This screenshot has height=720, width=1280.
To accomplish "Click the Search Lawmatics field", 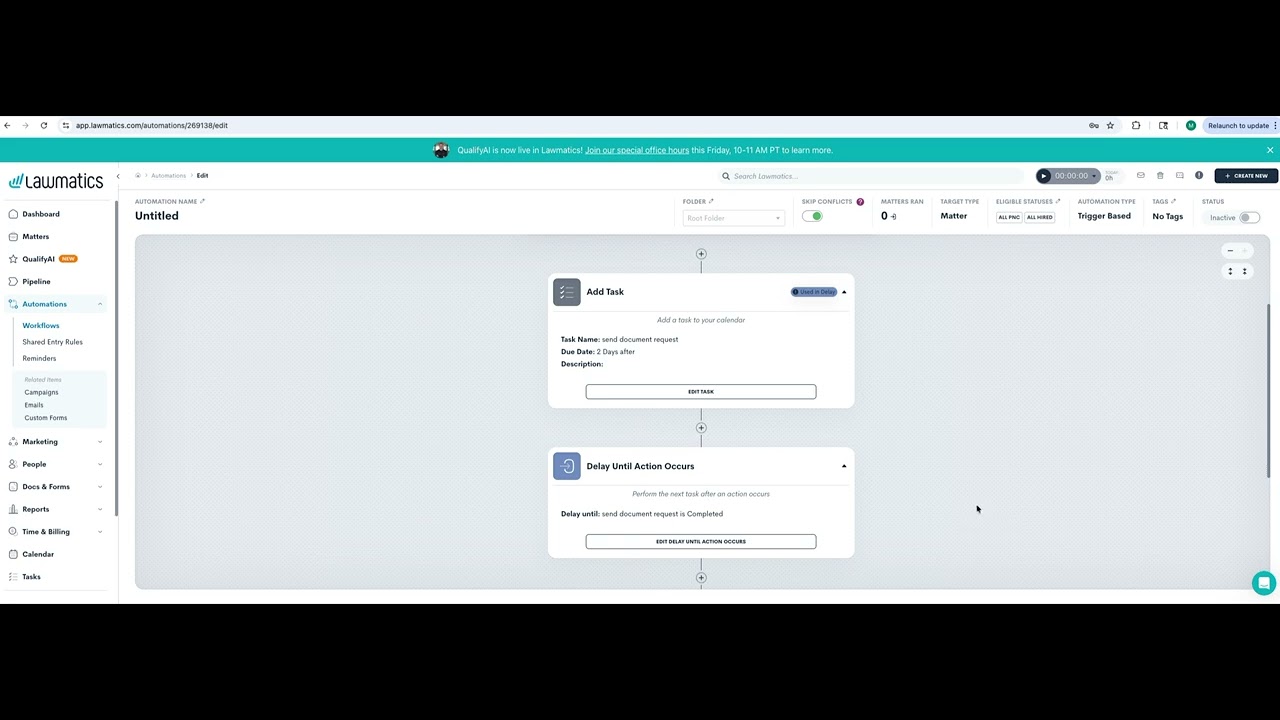I will (870, 176).
